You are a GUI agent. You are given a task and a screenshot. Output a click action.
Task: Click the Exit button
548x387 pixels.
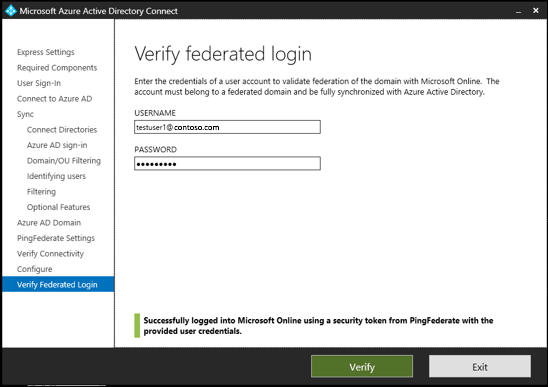(480, 367)
